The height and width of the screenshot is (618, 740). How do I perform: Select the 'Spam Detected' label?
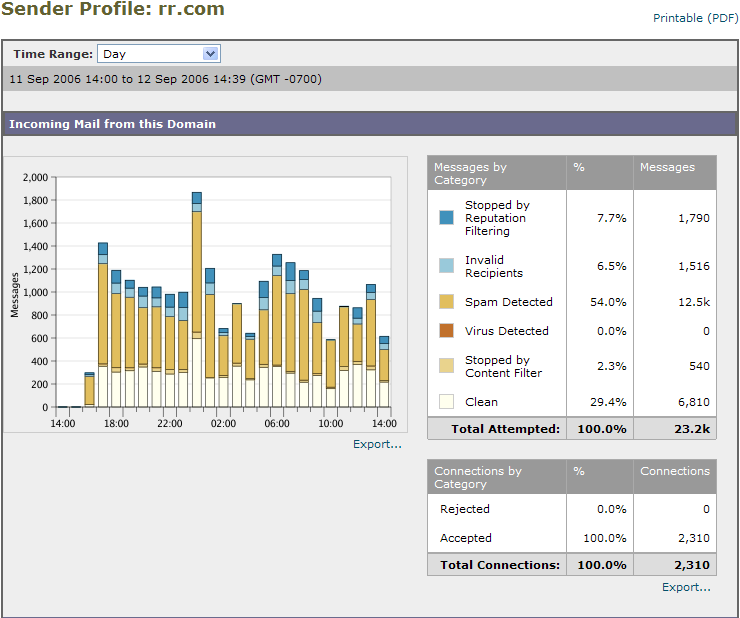pos(509,302)
